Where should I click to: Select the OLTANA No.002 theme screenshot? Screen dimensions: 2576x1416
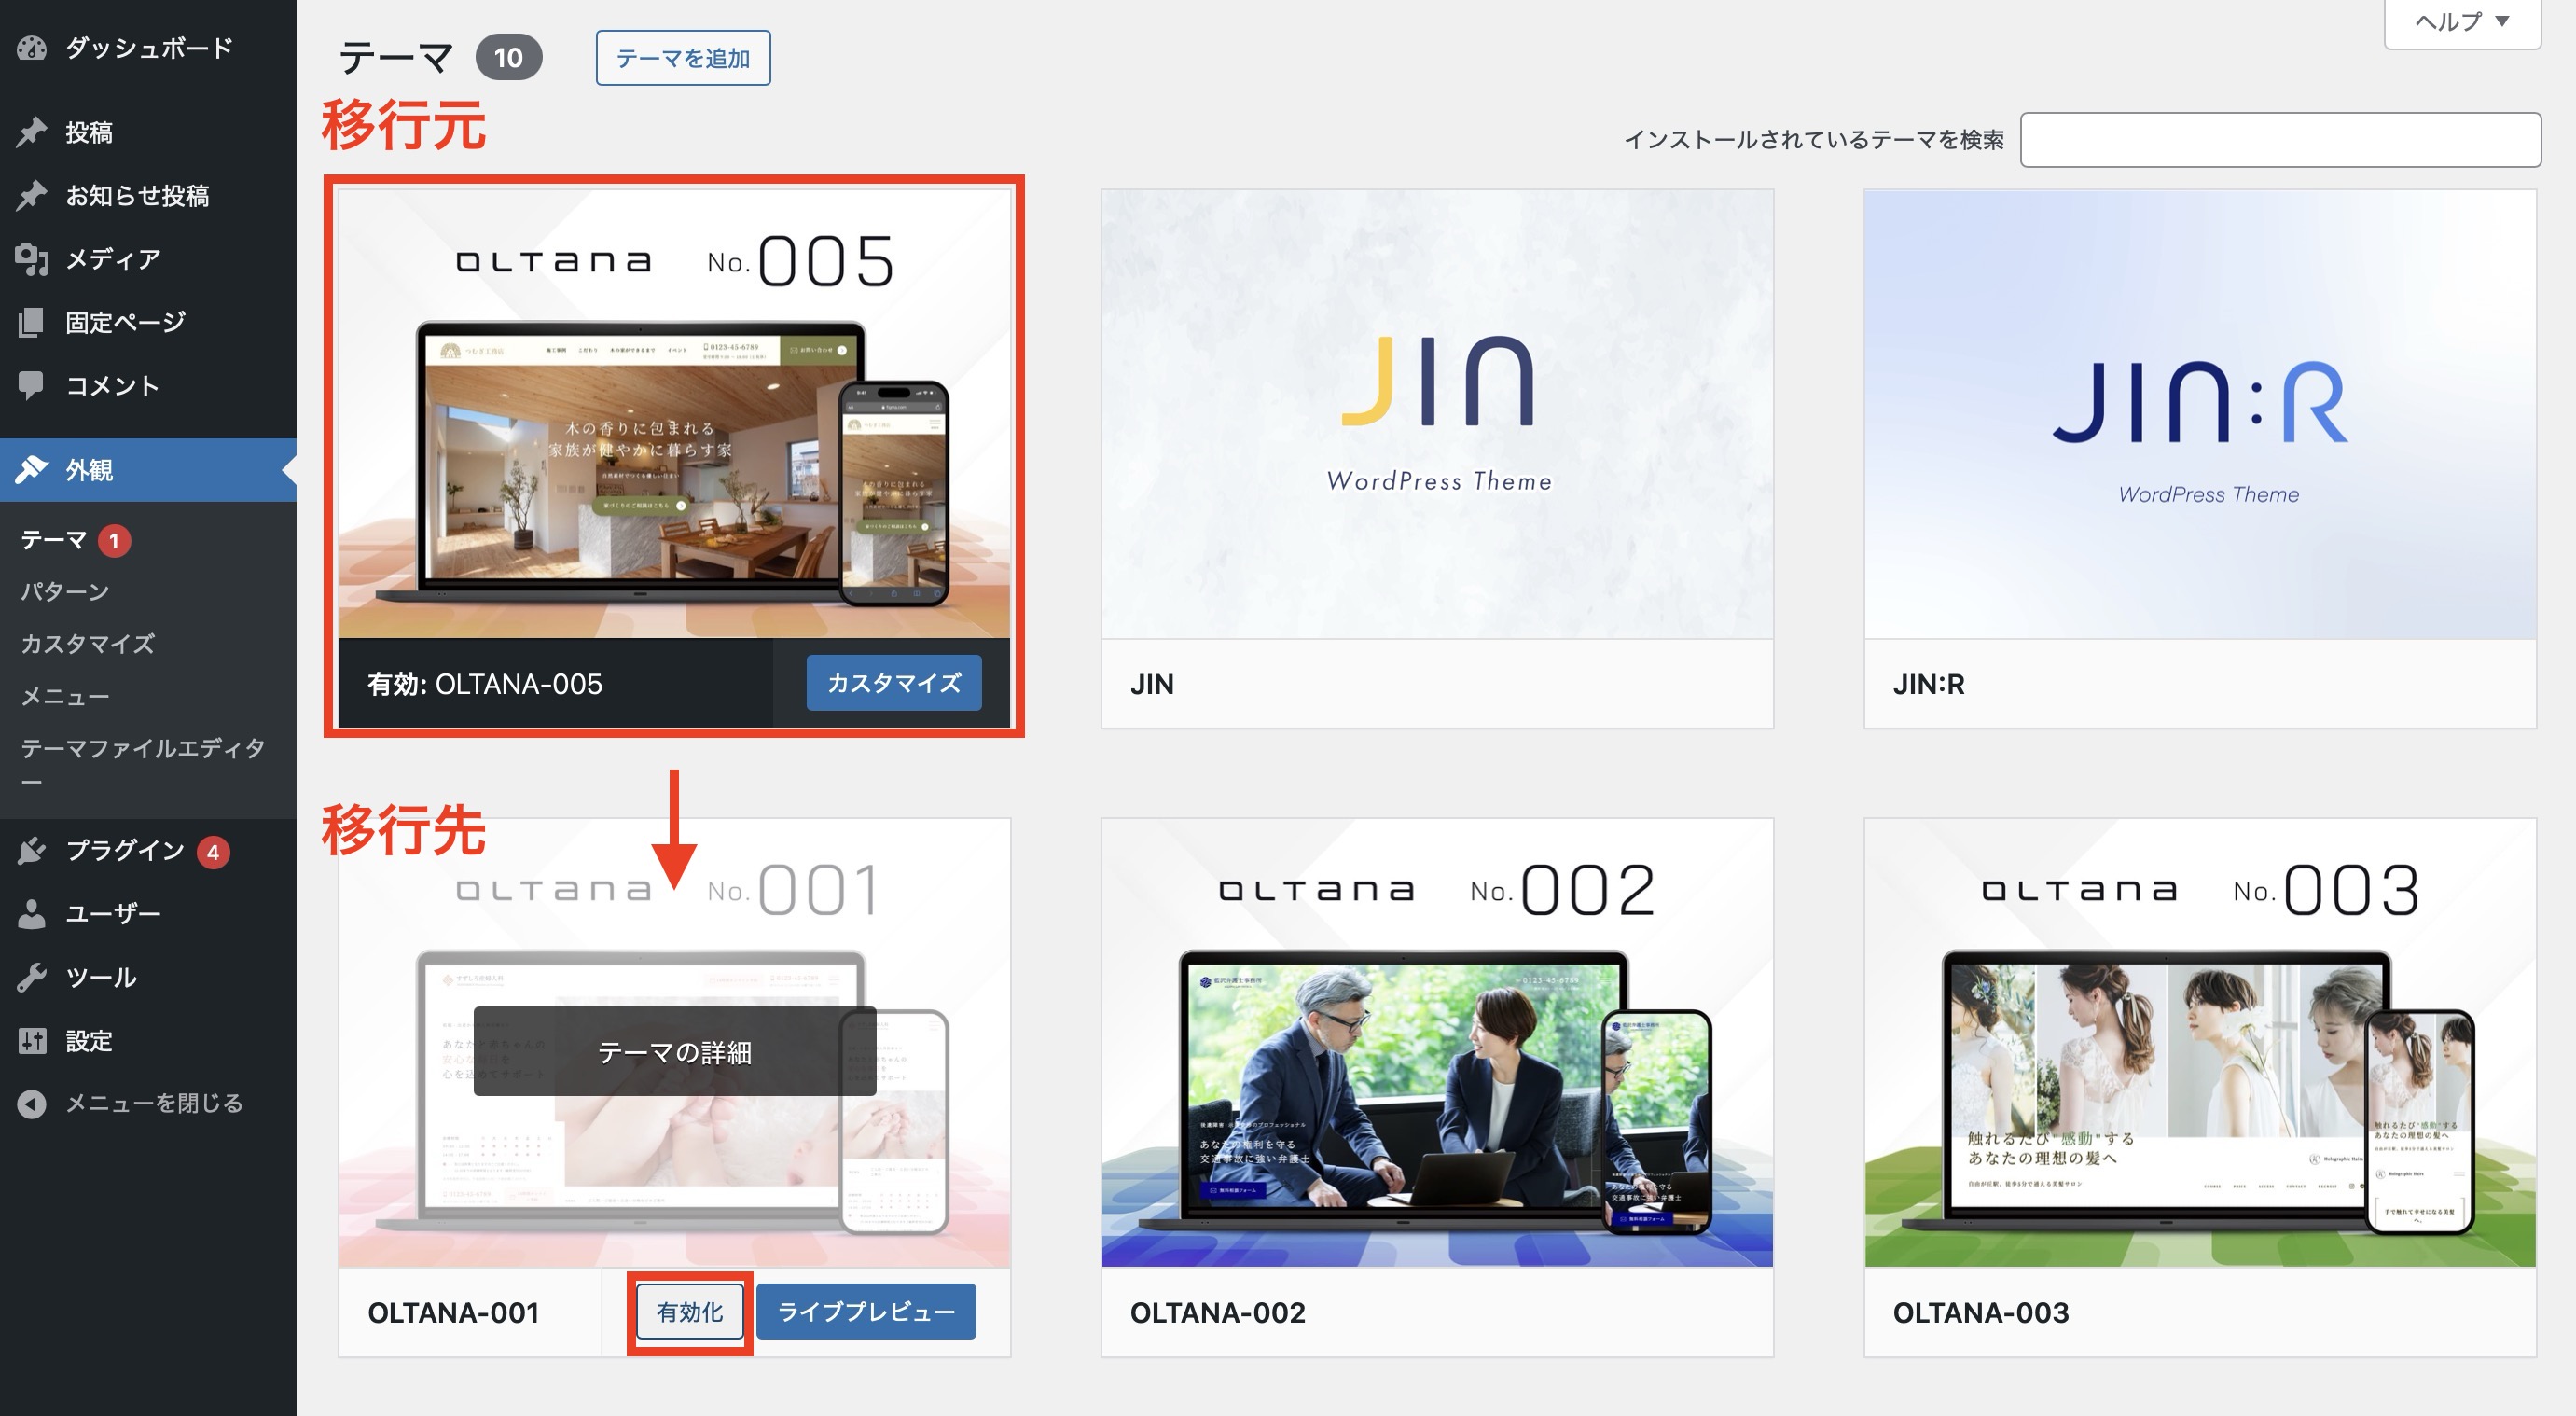pyautogui.click(x=1438, y=1043)
